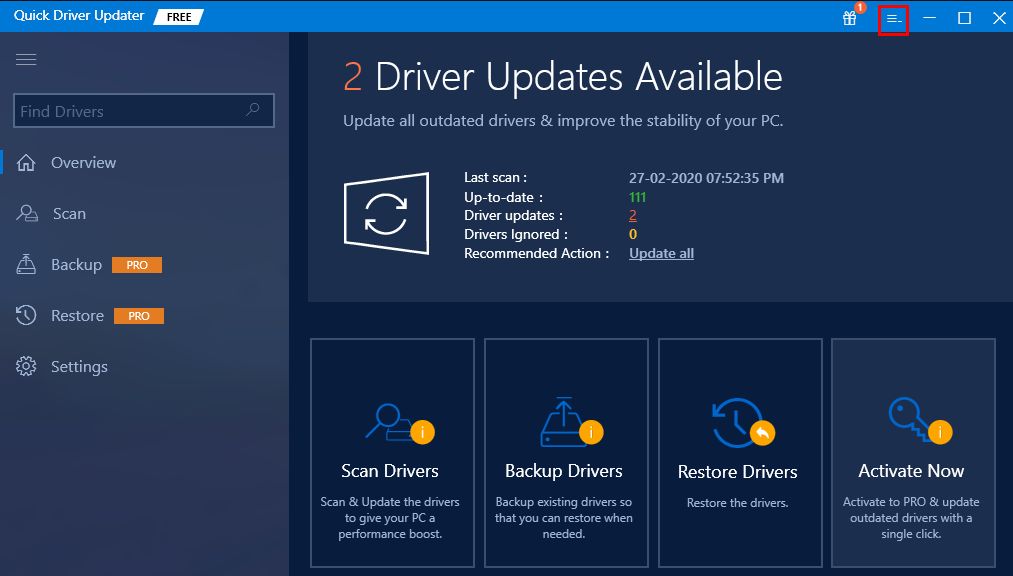Open Settings from the sidebar
Screen dimensions: 1013x576
pos(79,367)
